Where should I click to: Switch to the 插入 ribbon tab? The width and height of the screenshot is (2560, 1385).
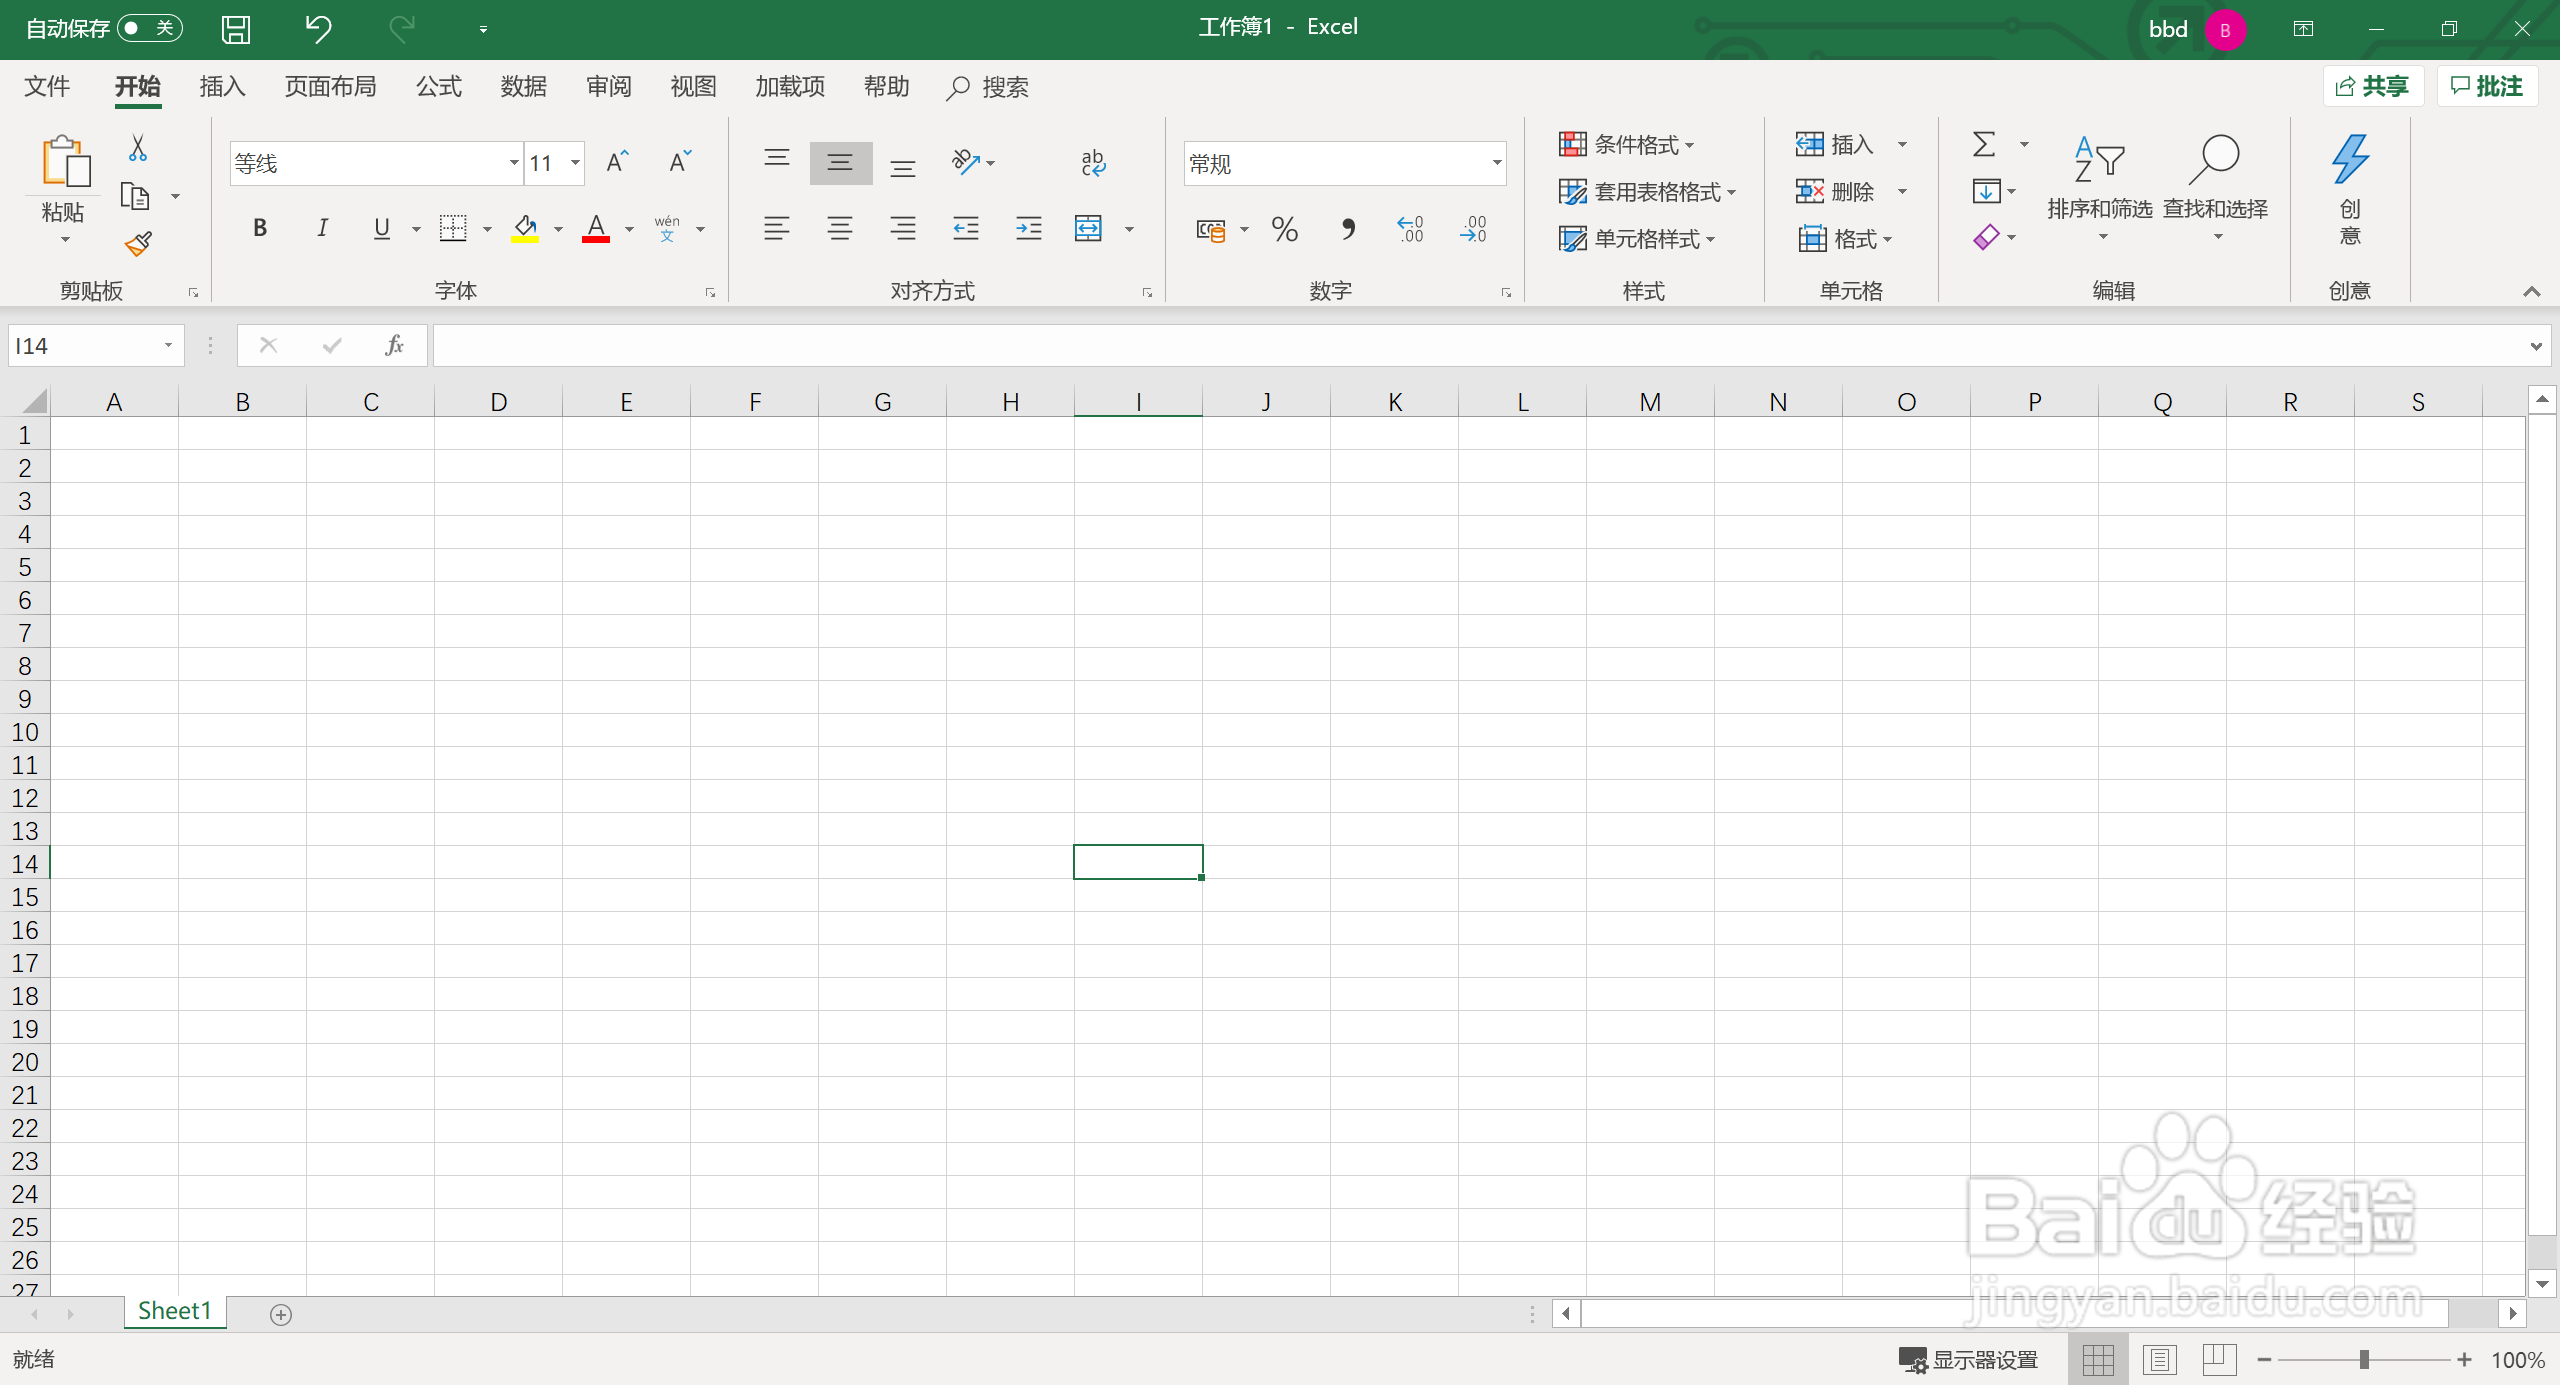coord(222,87)
